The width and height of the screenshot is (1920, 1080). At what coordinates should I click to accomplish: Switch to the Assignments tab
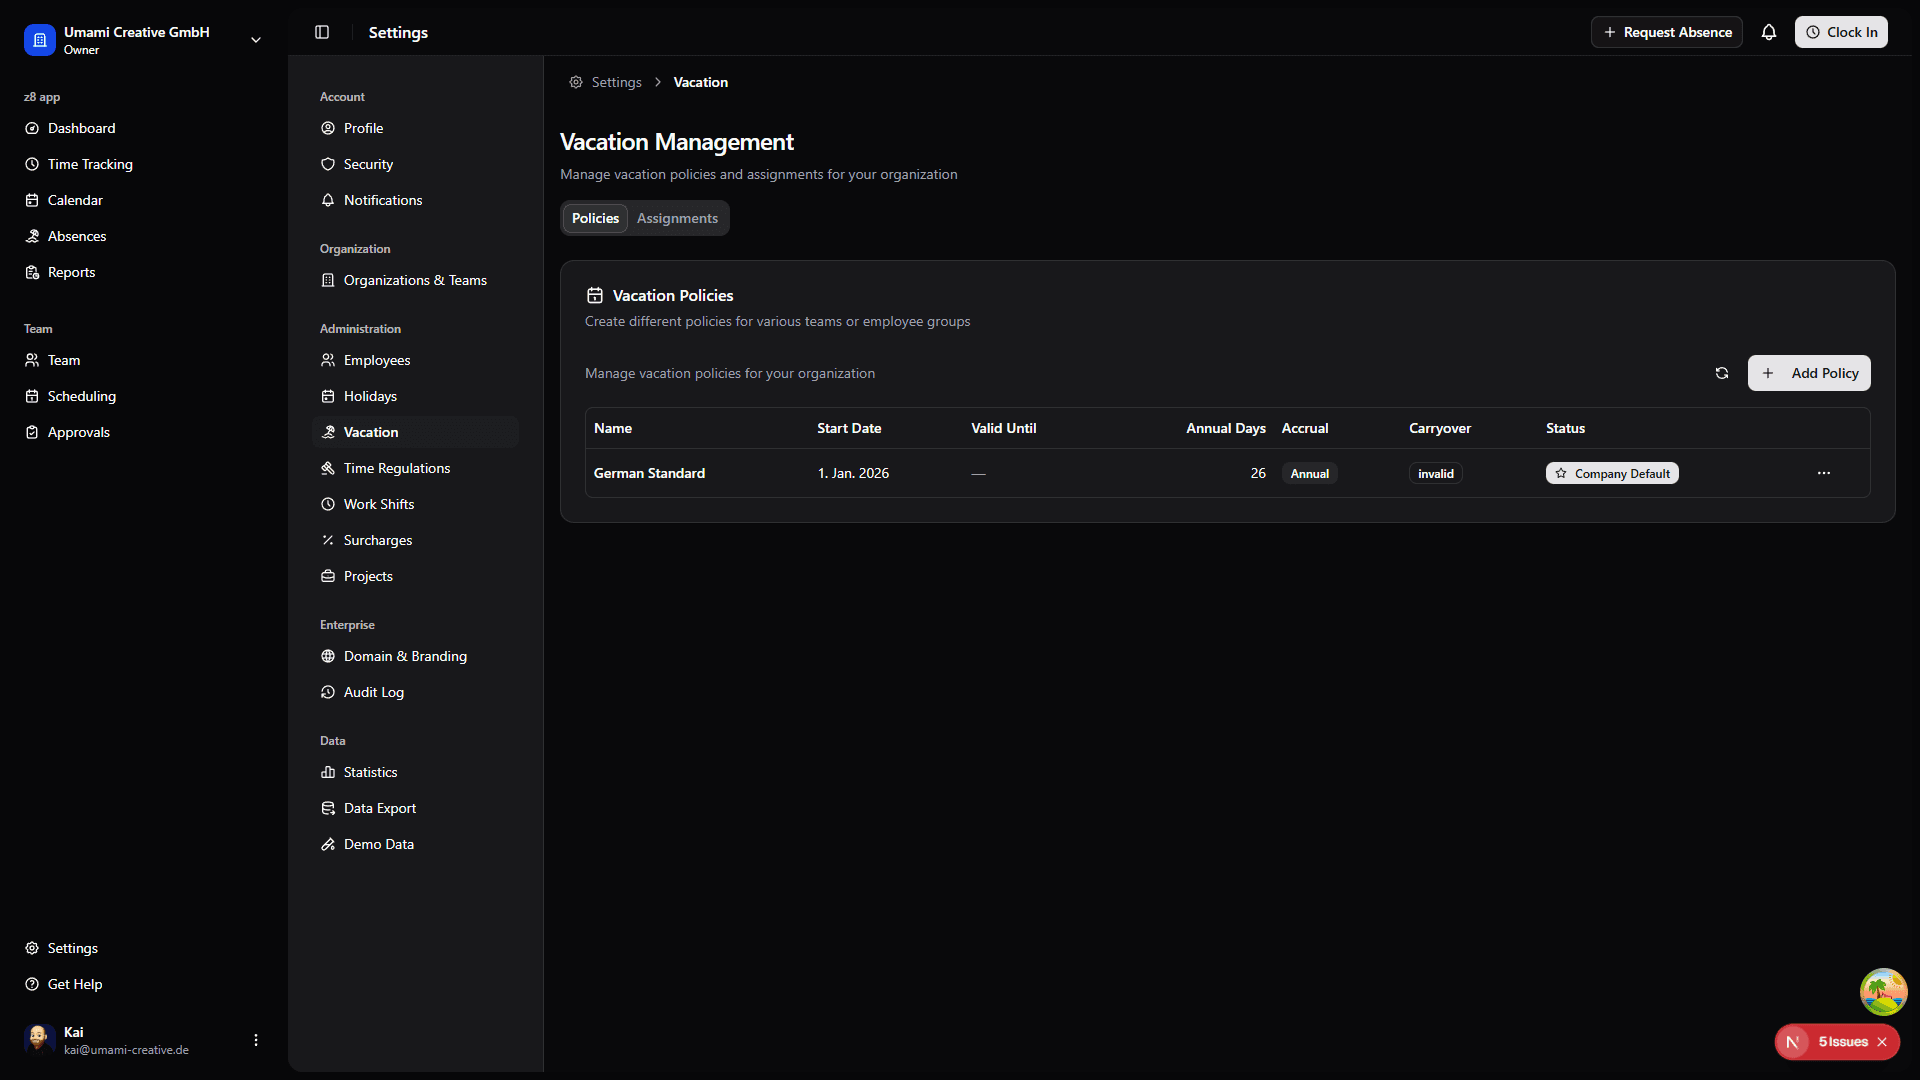[677, 218]
